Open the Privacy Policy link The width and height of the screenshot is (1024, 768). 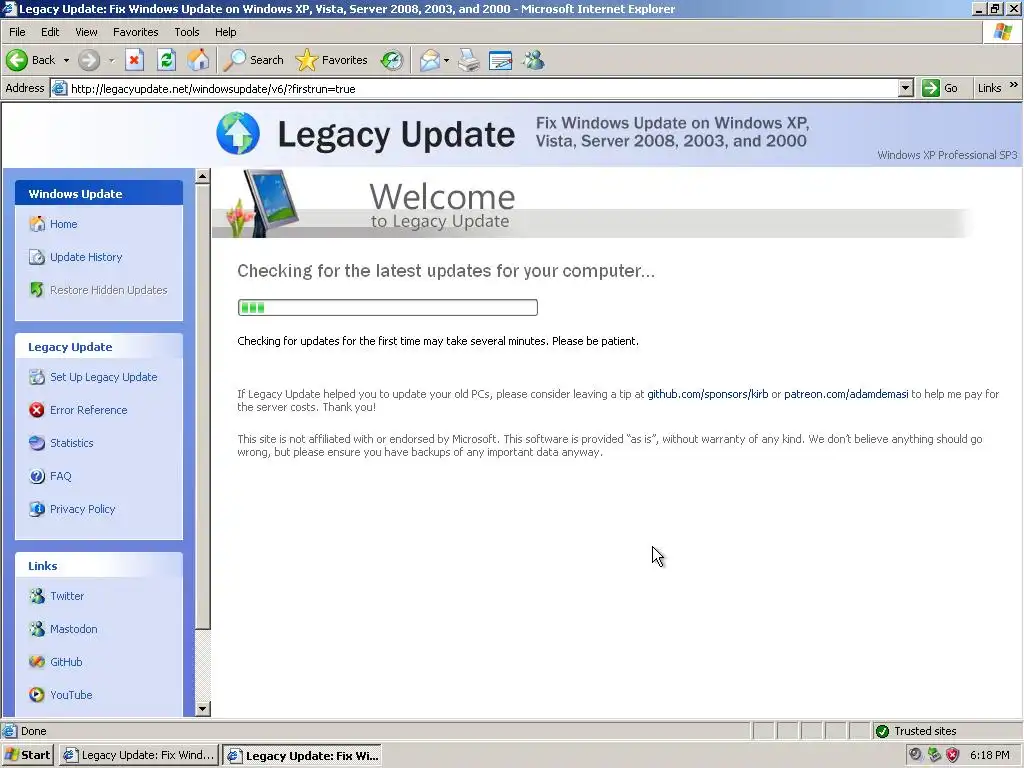82,509
